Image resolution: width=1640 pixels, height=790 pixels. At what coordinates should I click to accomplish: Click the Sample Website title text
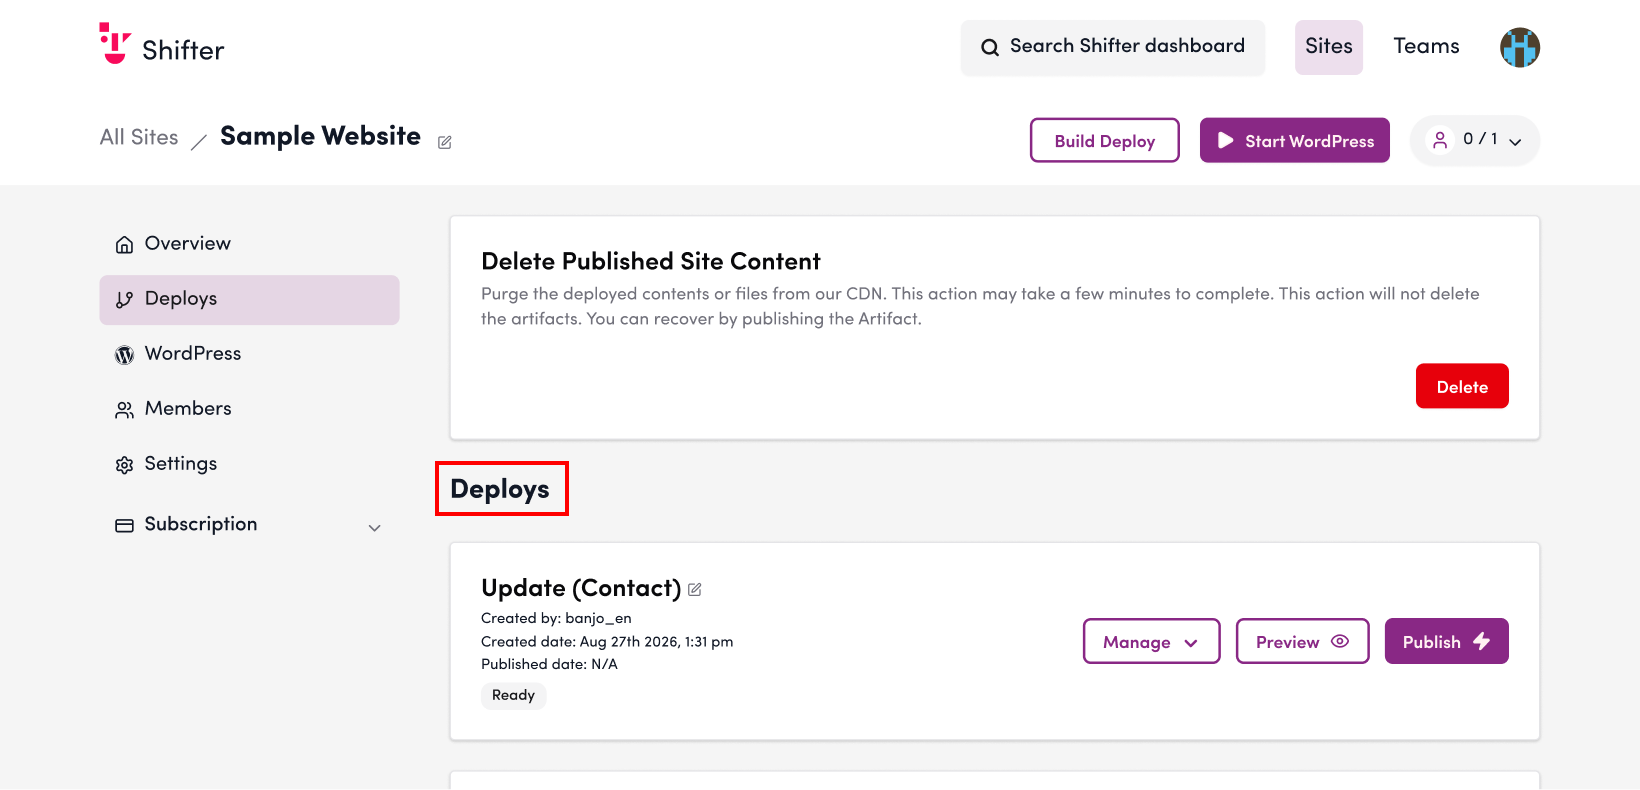pos(320,136)
